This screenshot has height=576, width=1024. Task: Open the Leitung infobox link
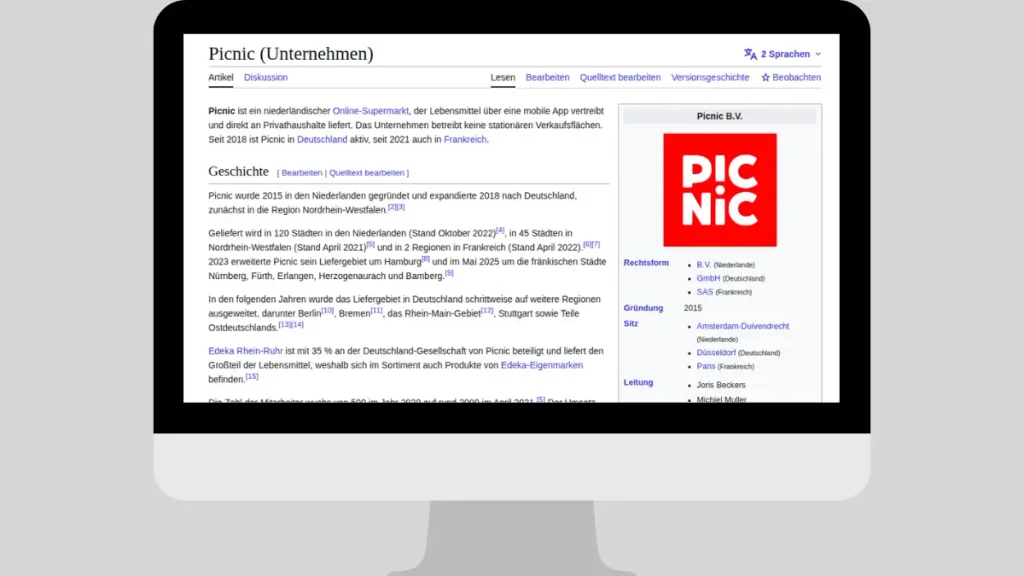point(638,382)
